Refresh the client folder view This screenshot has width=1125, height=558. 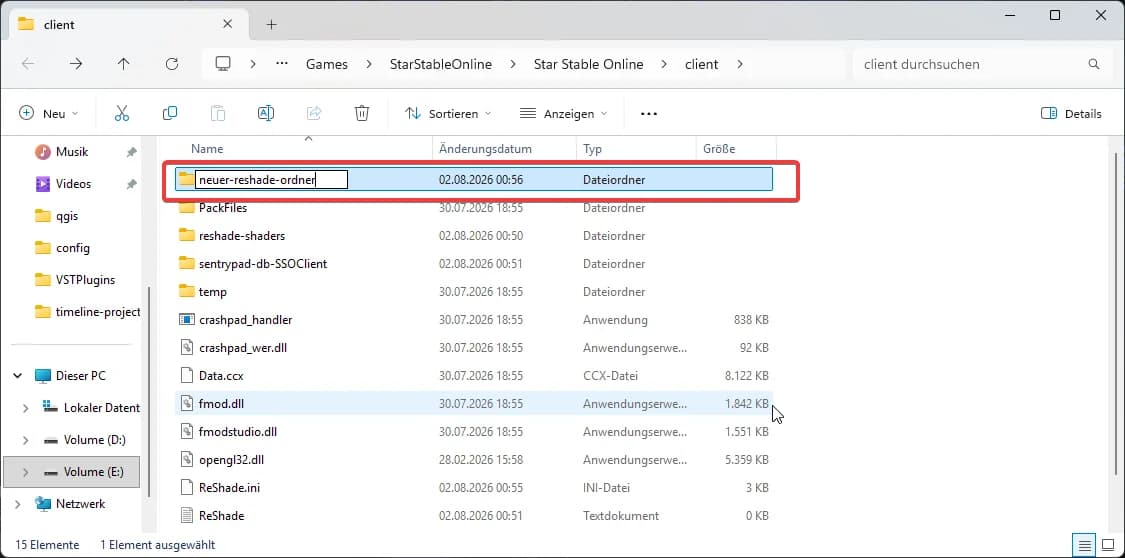[171, 64]
